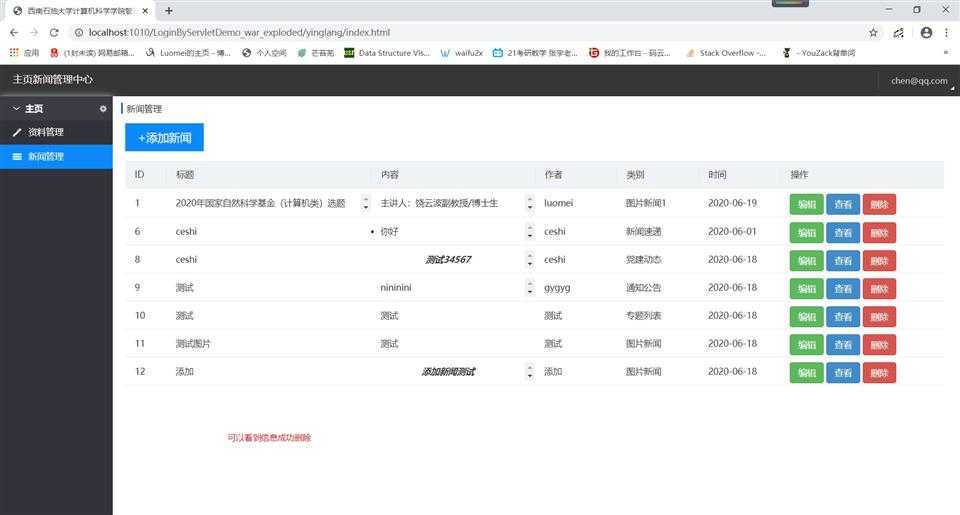The image size is (960, 515).
Task: Click content scroll arrows in nininini row
Action: tap(530, 287)
